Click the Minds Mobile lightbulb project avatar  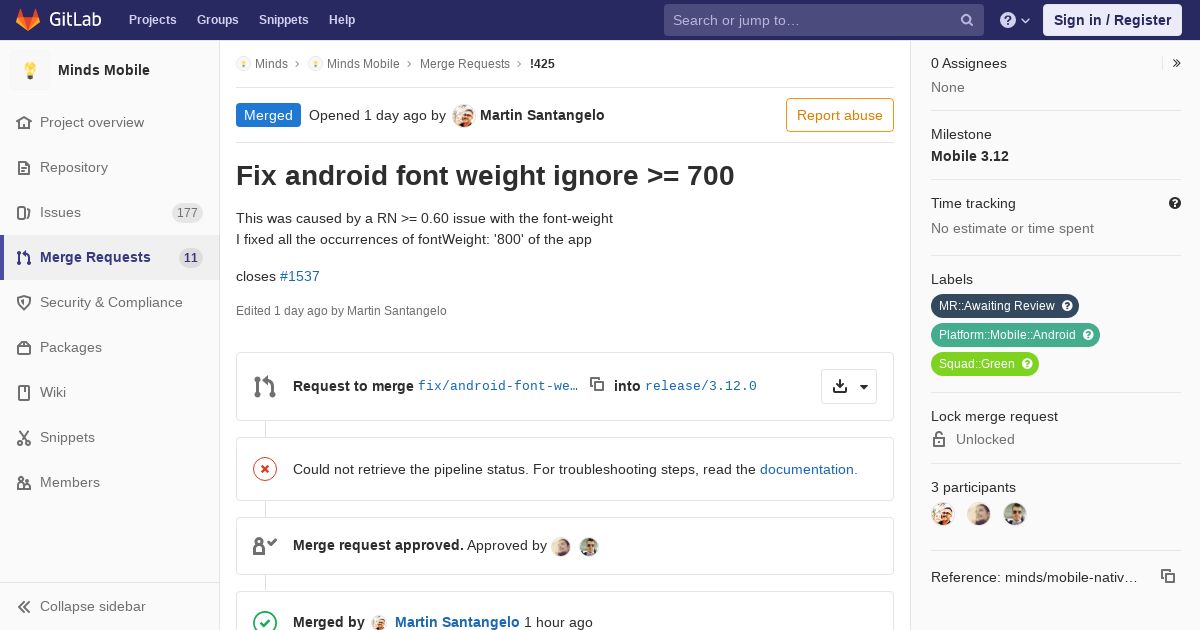point(30,70)
